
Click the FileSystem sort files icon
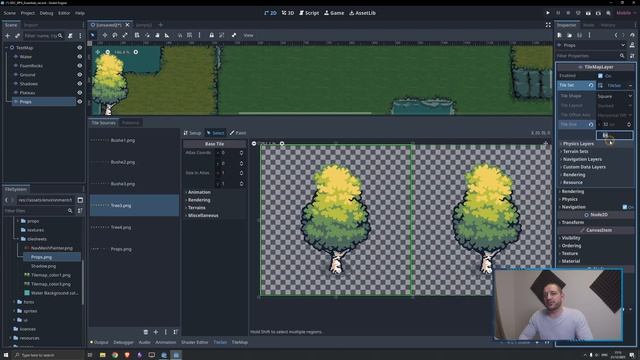(x=80, y=211)
